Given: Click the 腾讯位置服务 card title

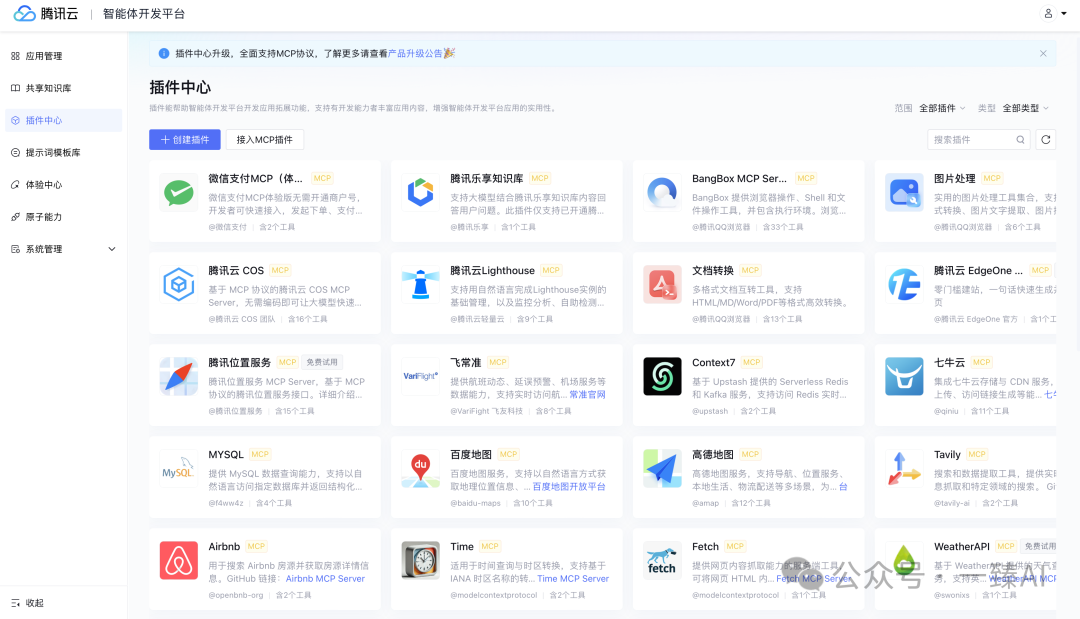Looking at the screenshot, I should tap(240, 362).
